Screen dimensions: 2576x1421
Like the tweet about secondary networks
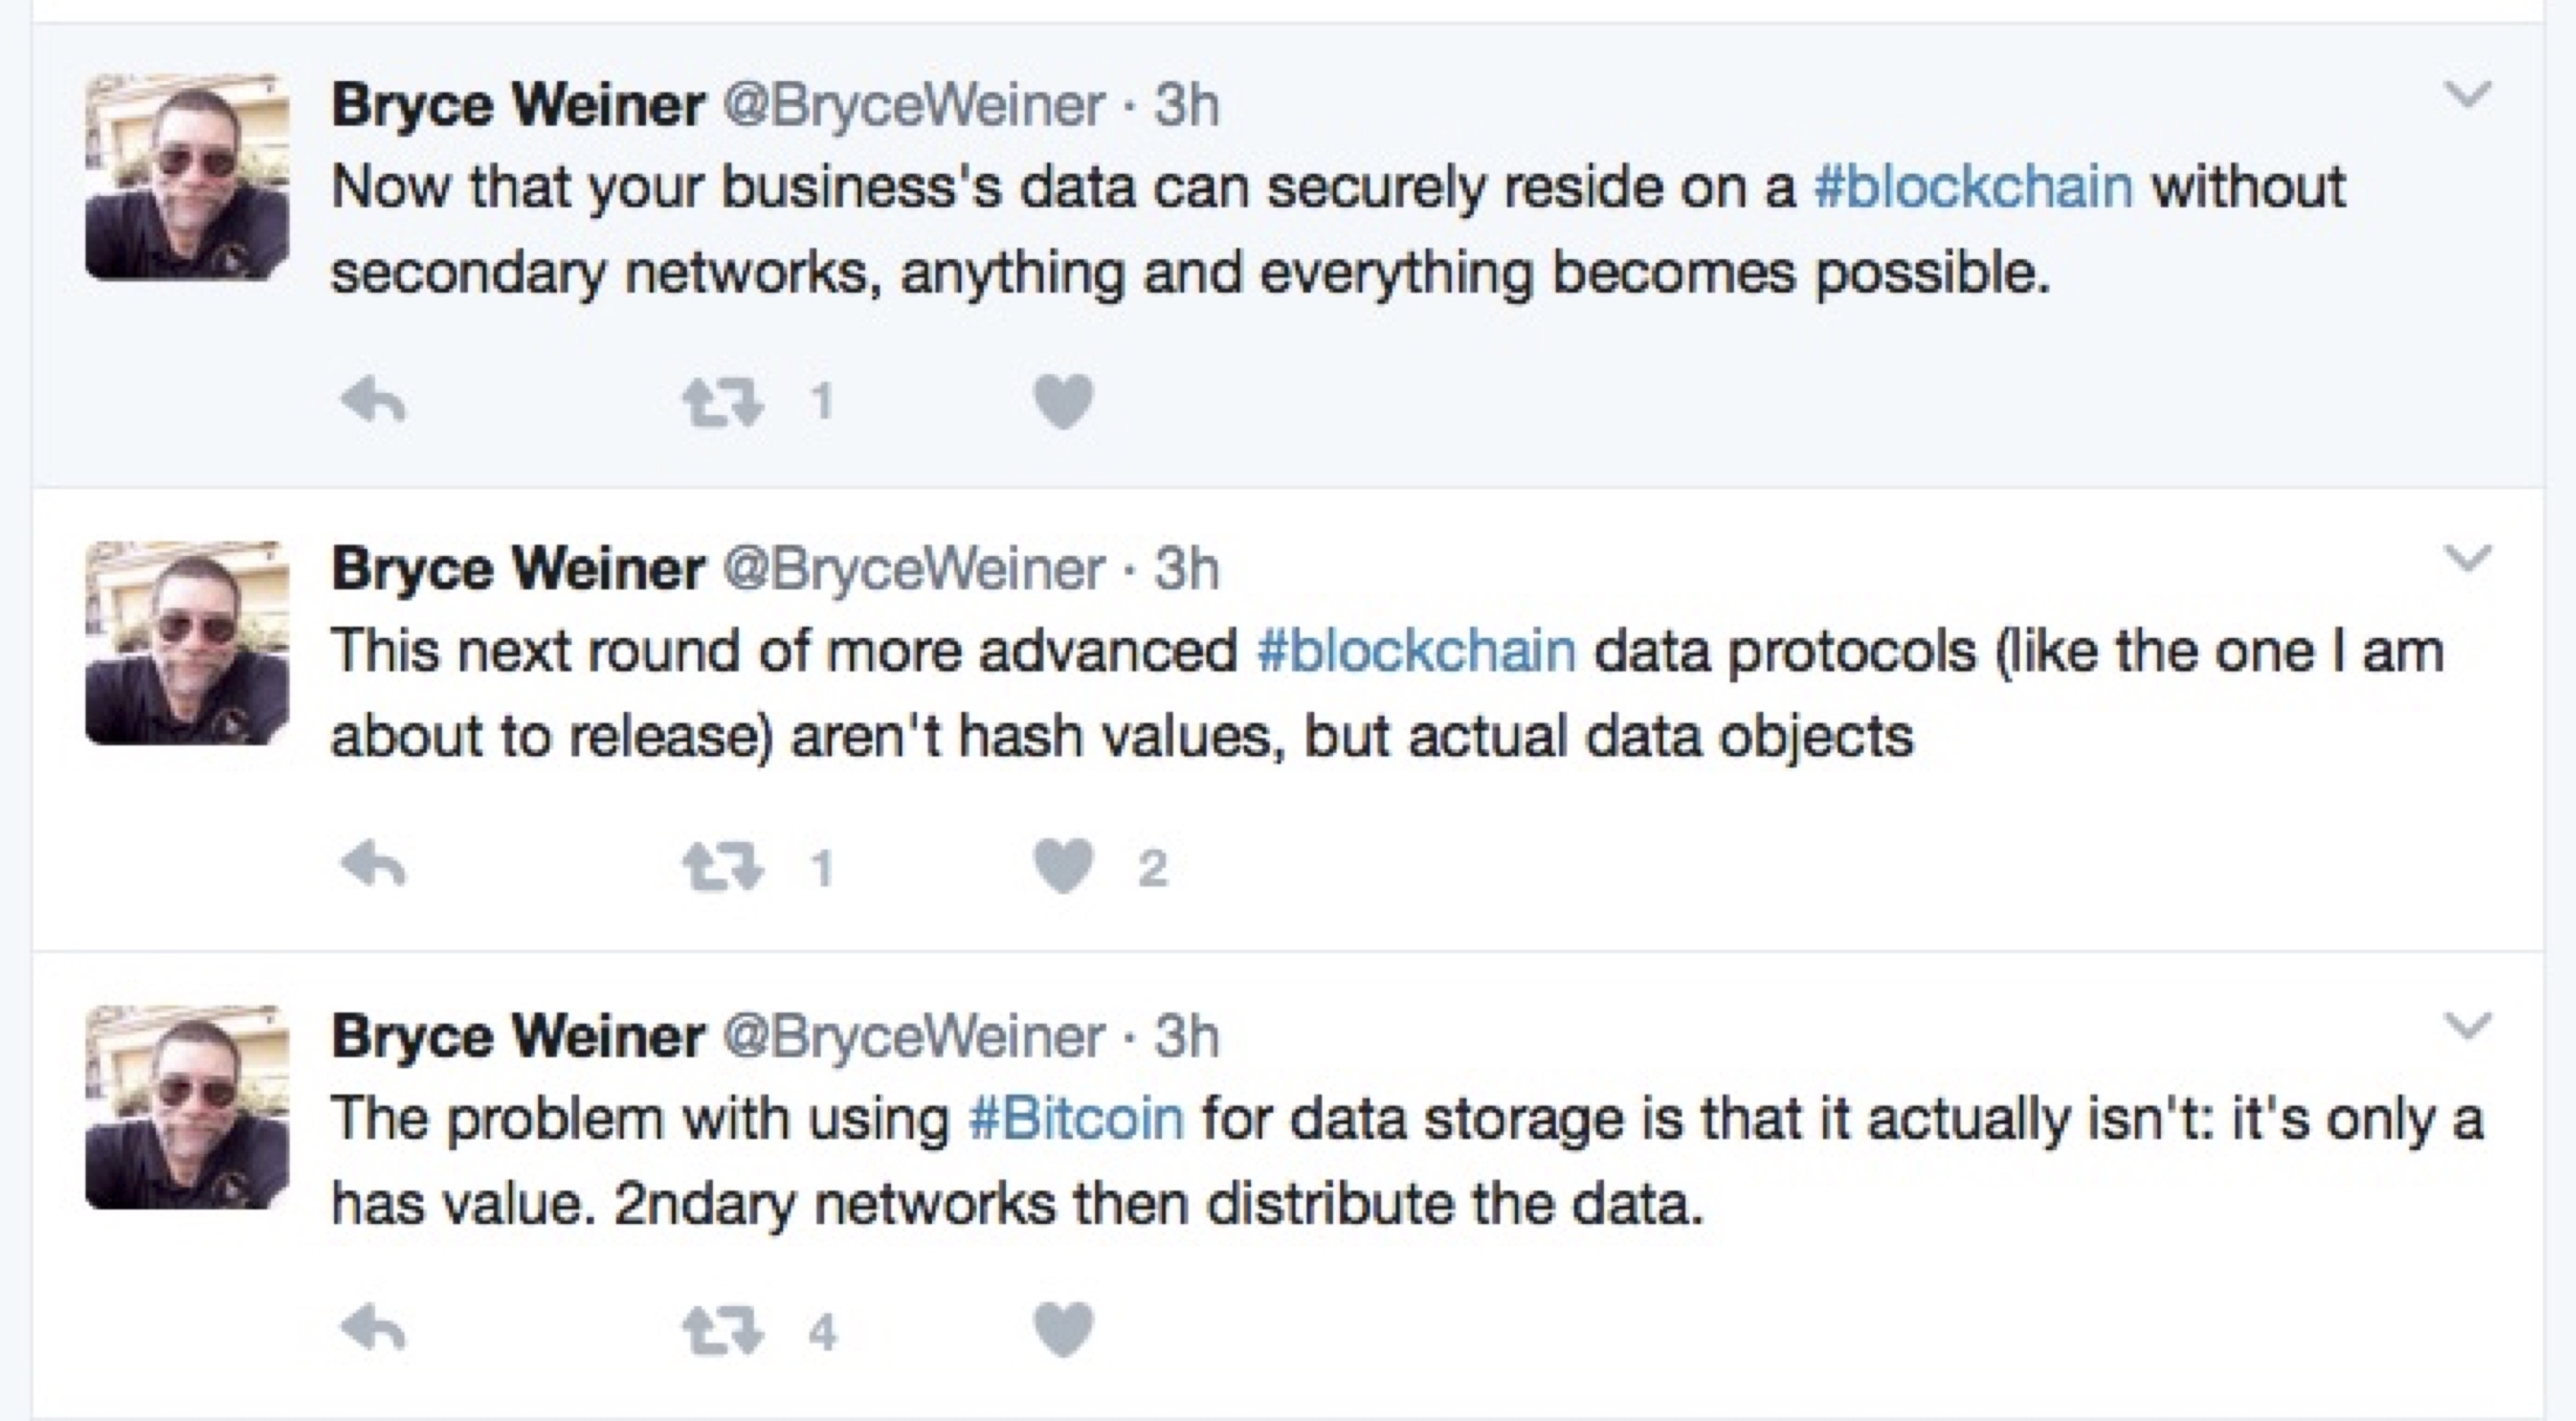point(1063,402)
